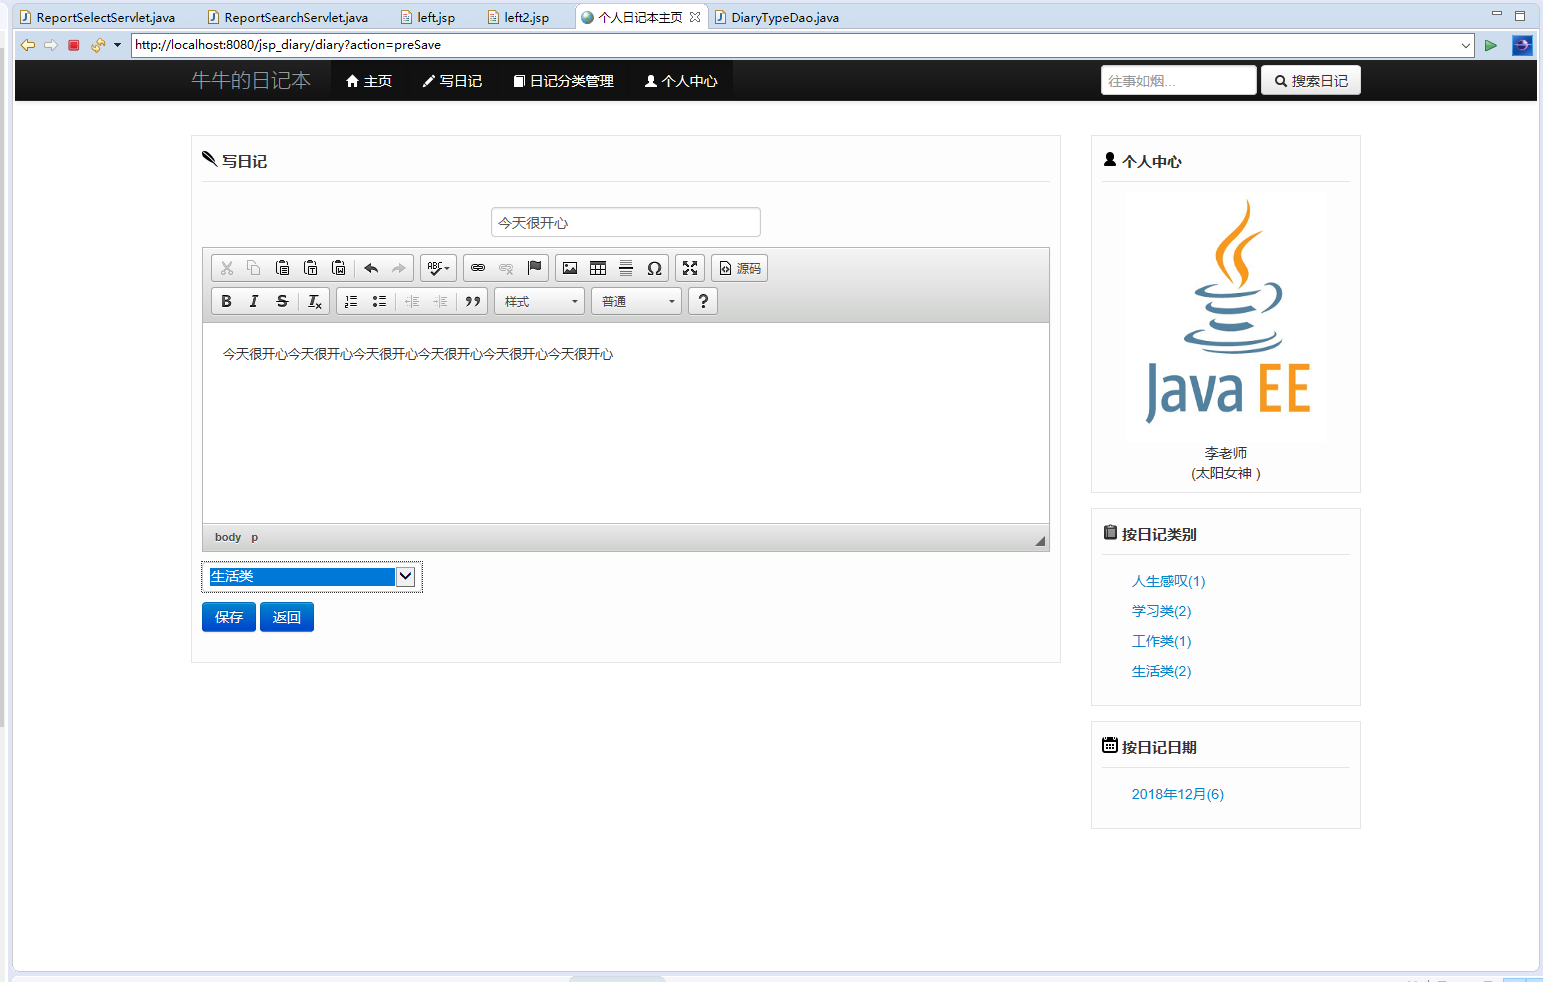Click the 返回 return button
Viewport: 1543px width, 982px height.
click(287, 617)
